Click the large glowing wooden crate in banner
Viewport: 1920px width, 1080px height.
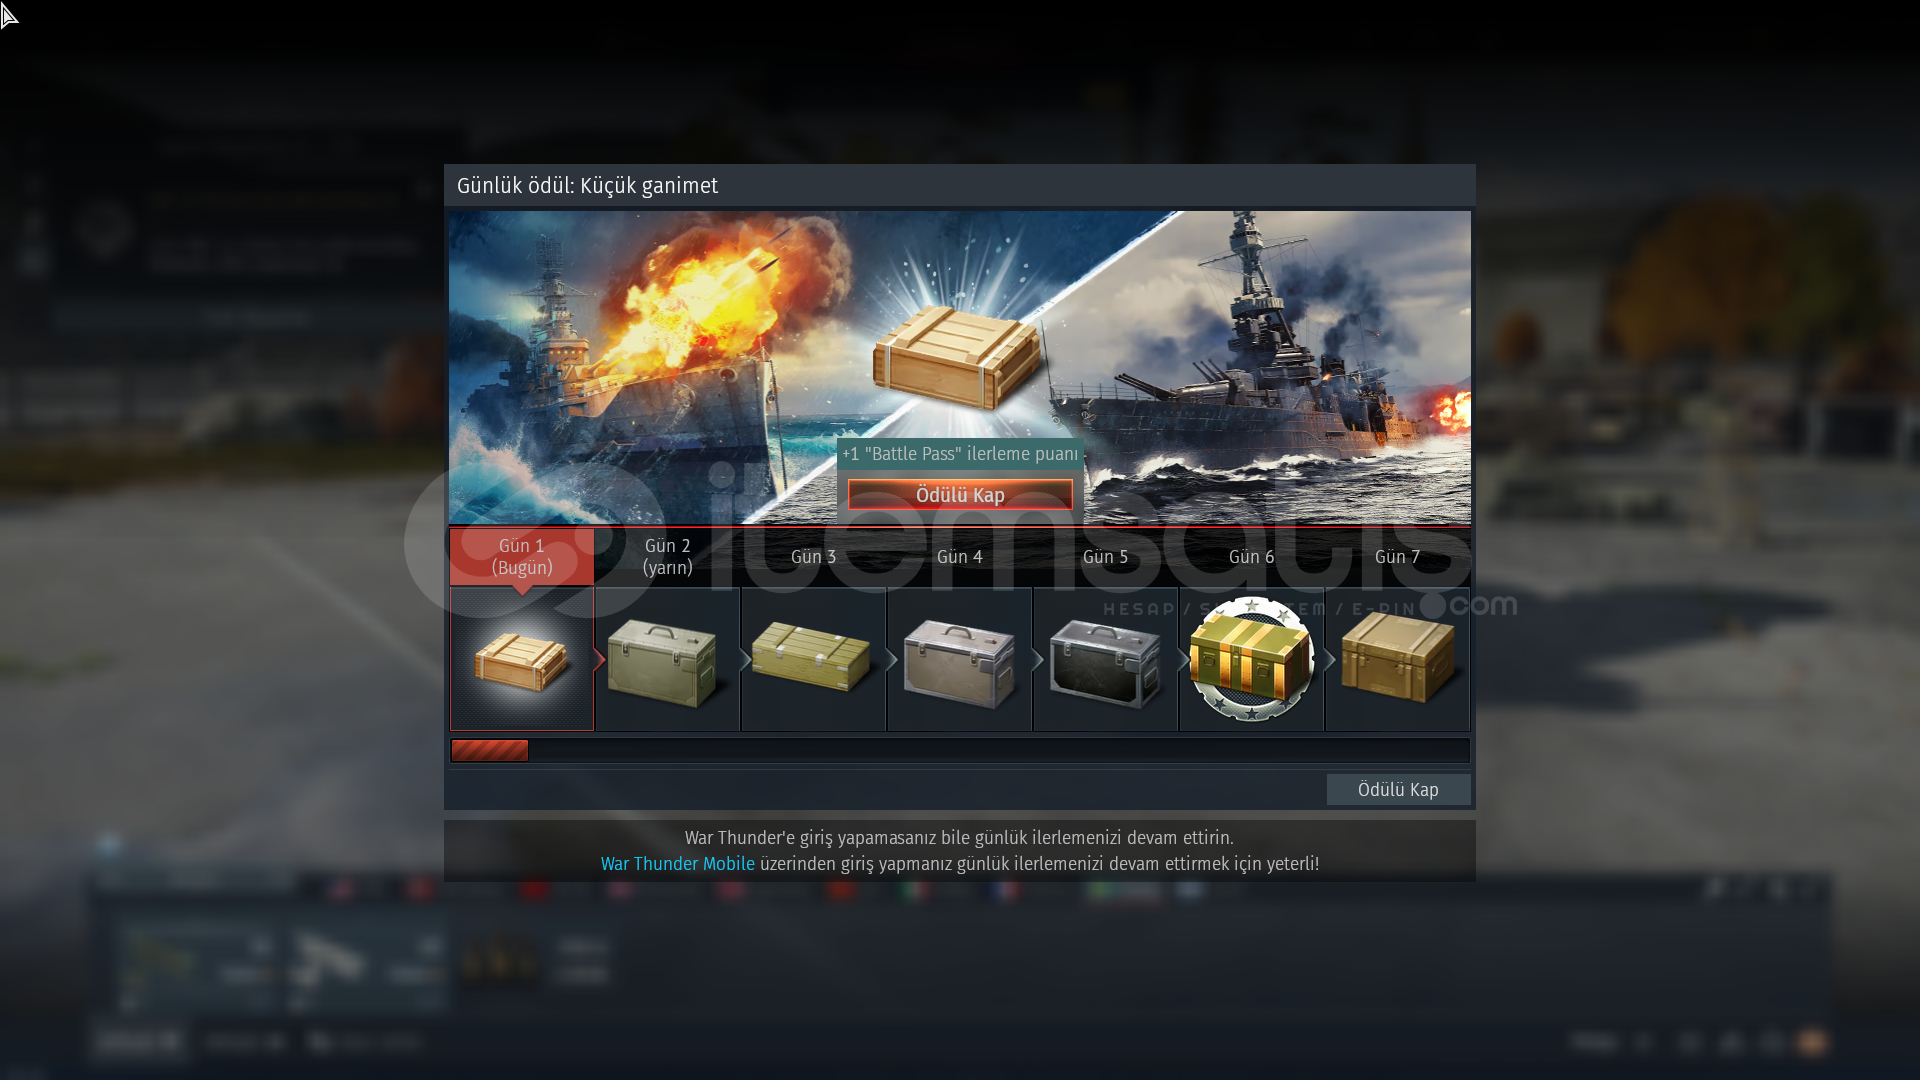pos(958,357)
